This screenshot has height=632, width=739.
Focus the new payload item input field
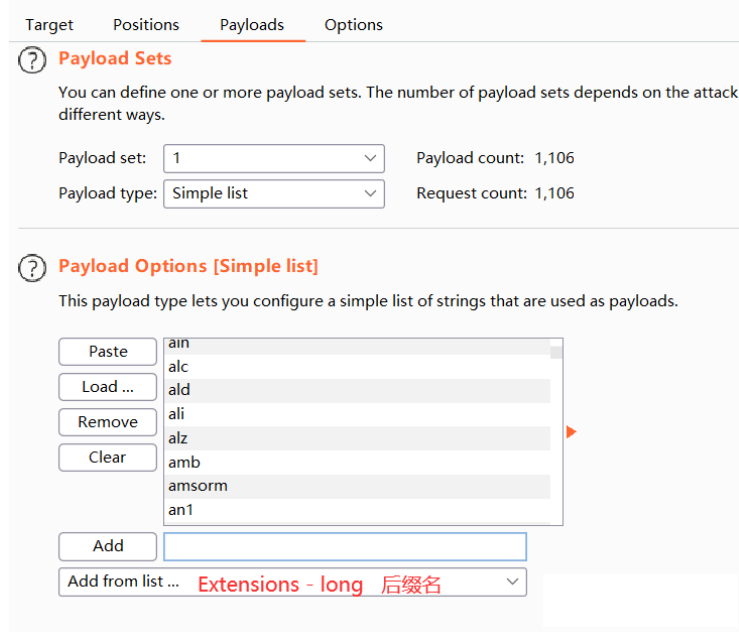tap(345, 547)
